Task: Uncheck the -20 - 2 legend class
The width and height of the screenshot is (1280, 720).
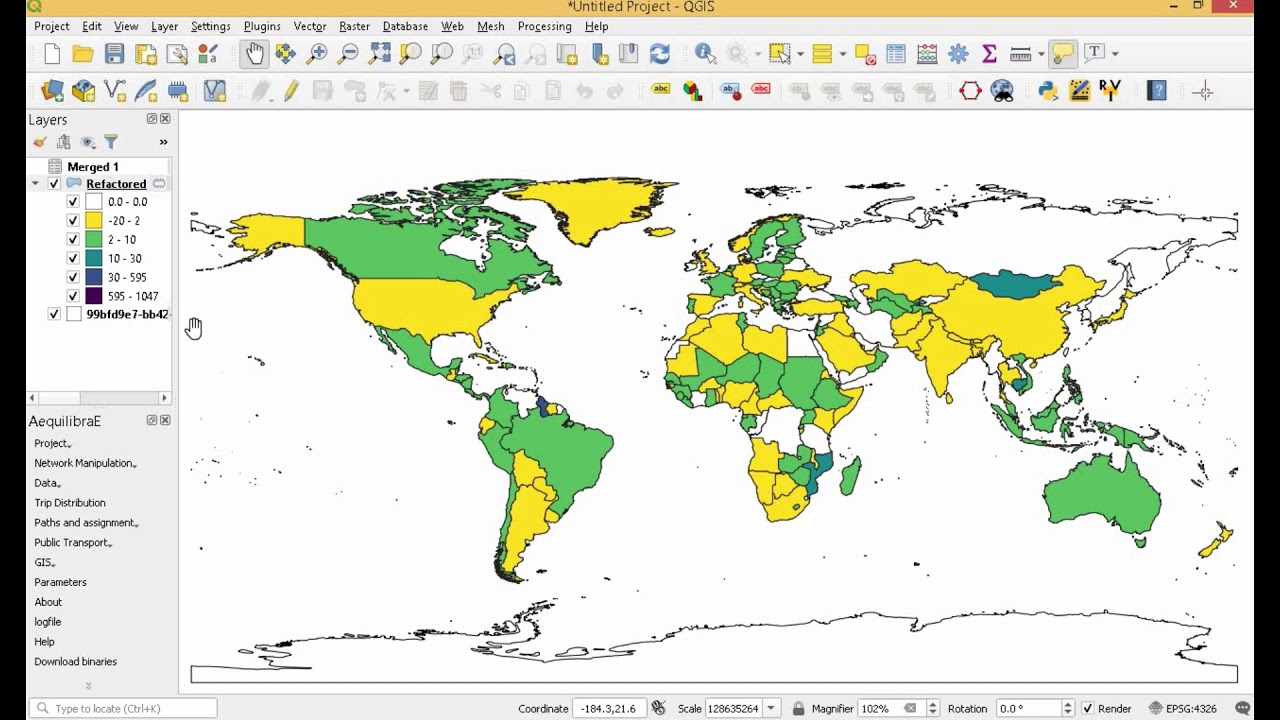Action: pos(73,221)
